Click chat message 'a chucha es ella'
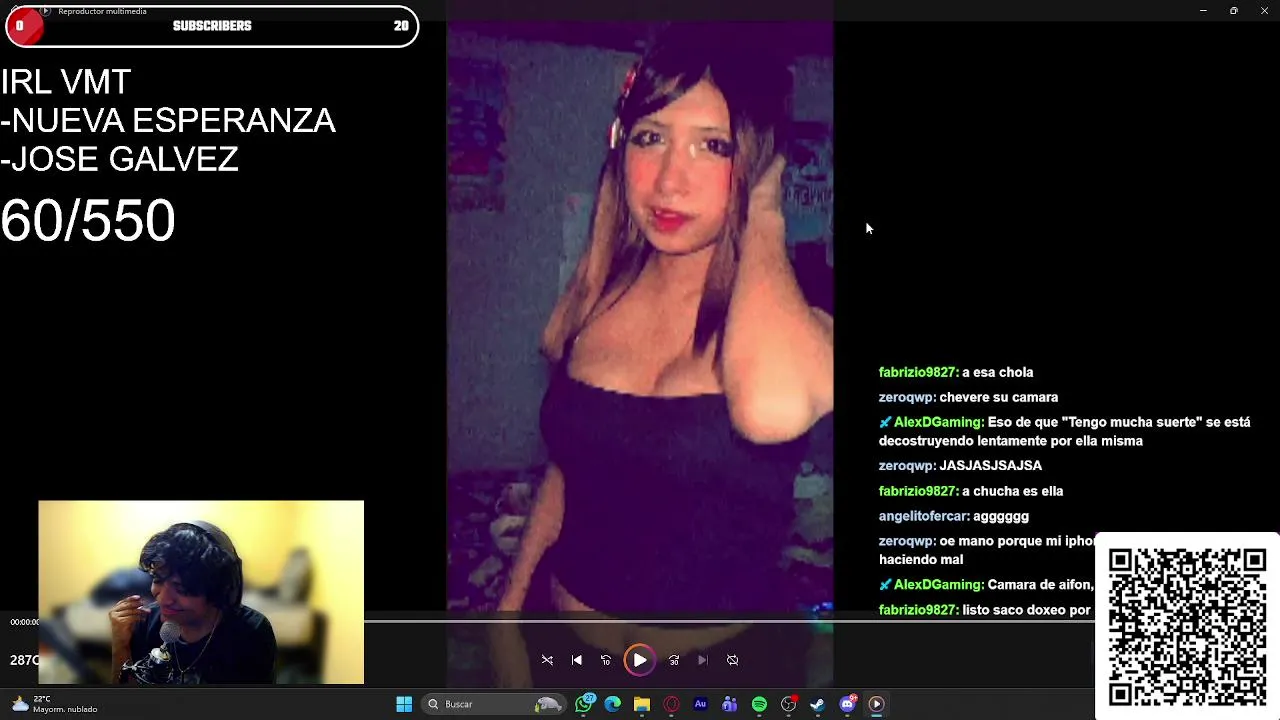1280x720 pixels. click(x=1013, y=491)
